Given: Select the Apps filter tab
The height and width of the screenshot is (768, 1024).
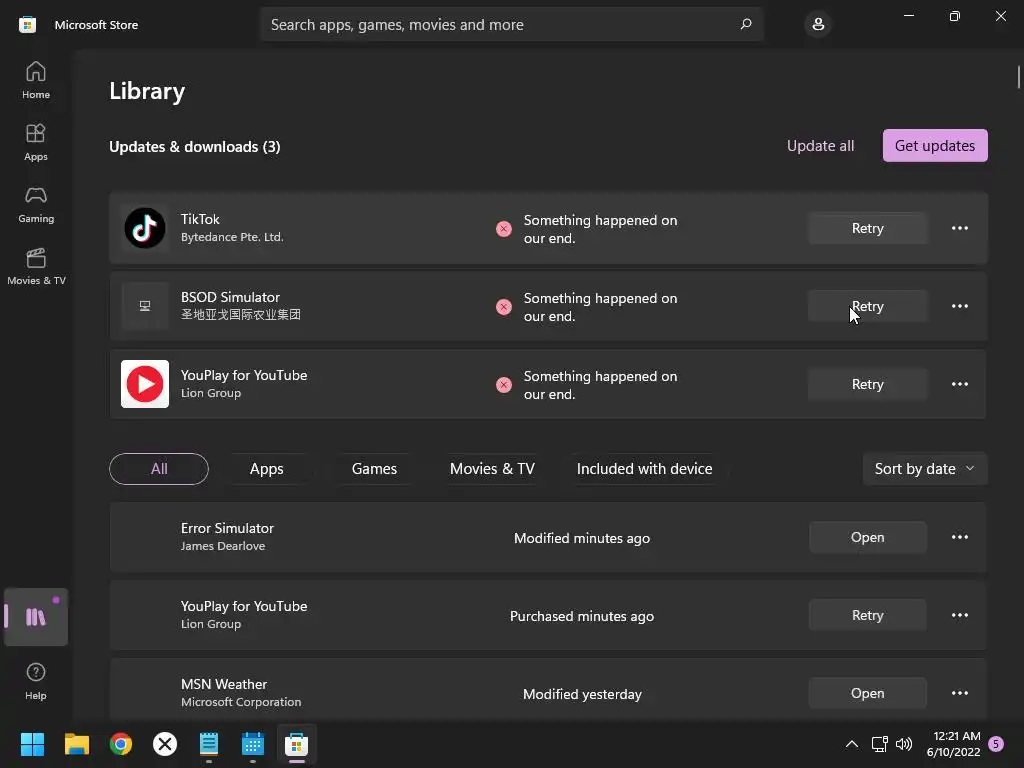Looking at the screenshot, I should 266,469.
